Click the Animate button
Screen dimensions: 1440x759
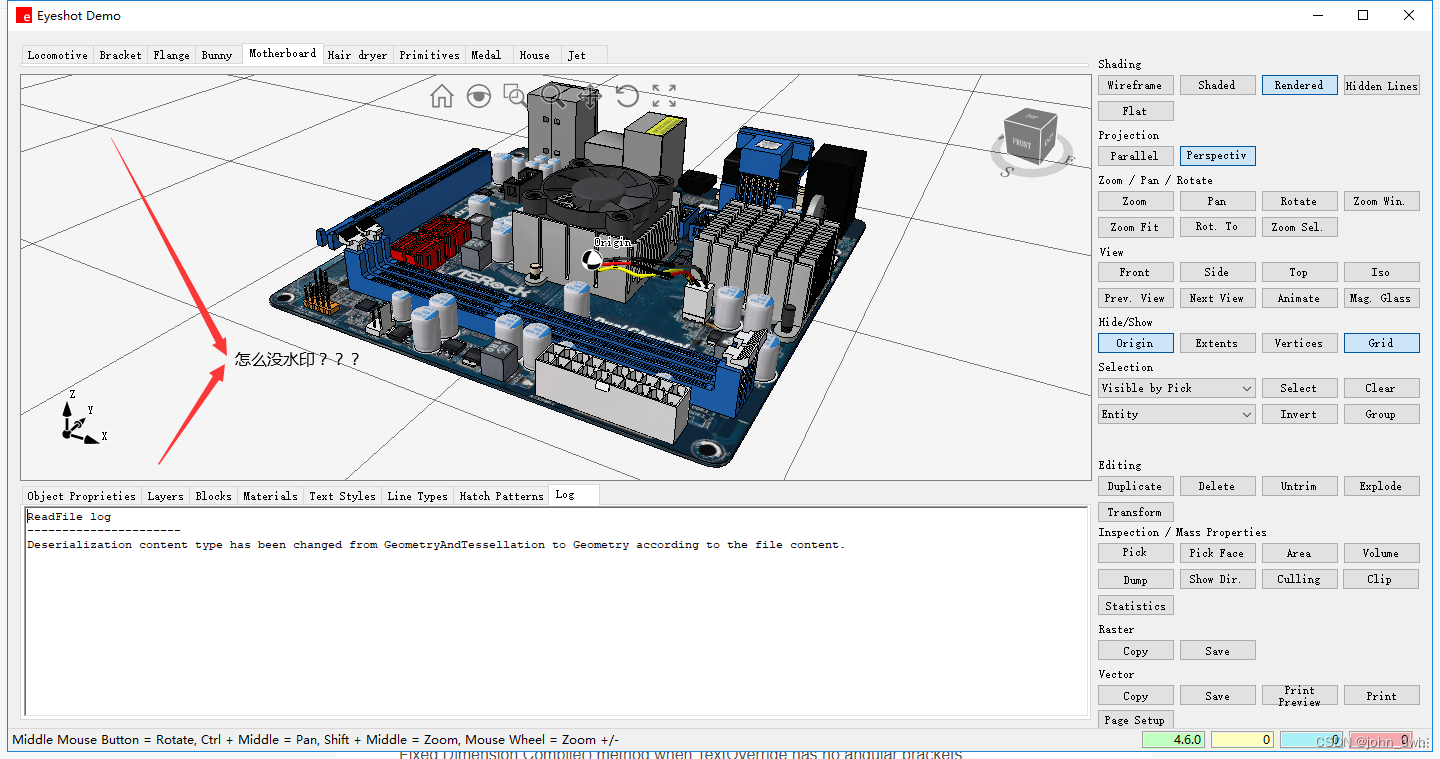(1299, 298)
